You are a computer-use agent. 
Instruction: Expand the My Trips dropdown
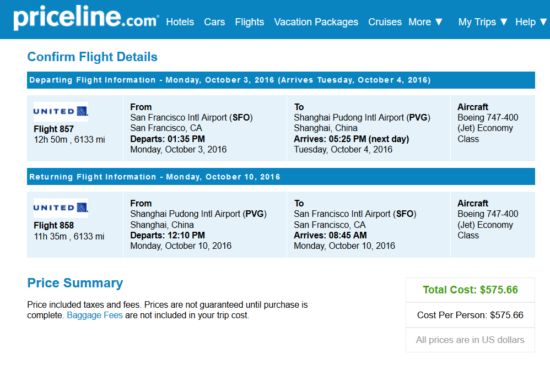pyautogui.click(x=483, y=22)
